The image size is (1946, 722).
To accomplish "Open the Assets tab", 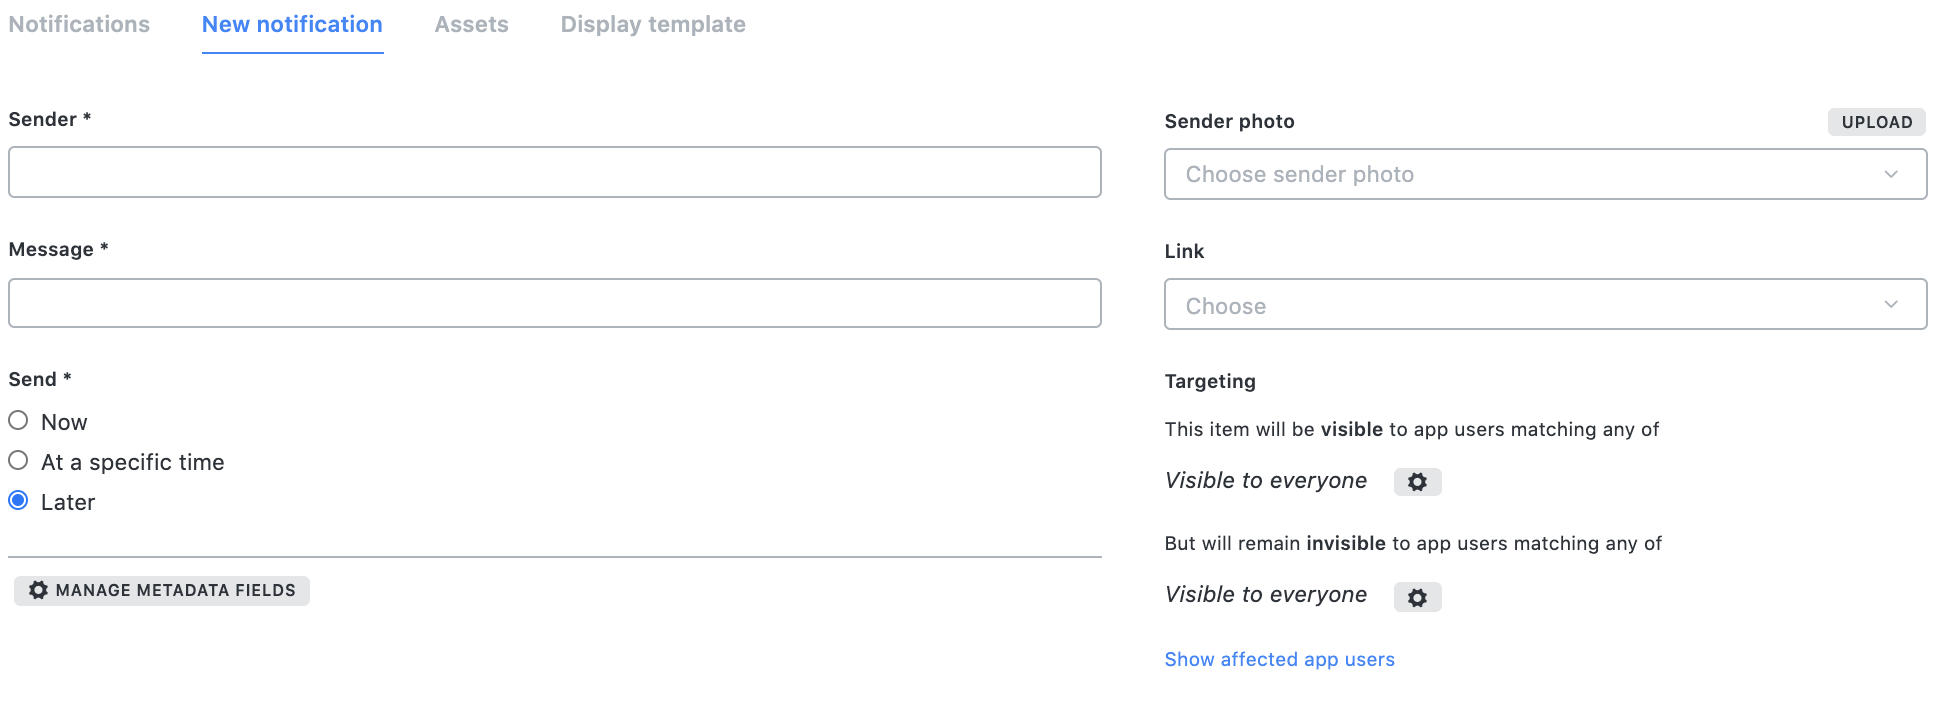I will pos(471,24).
